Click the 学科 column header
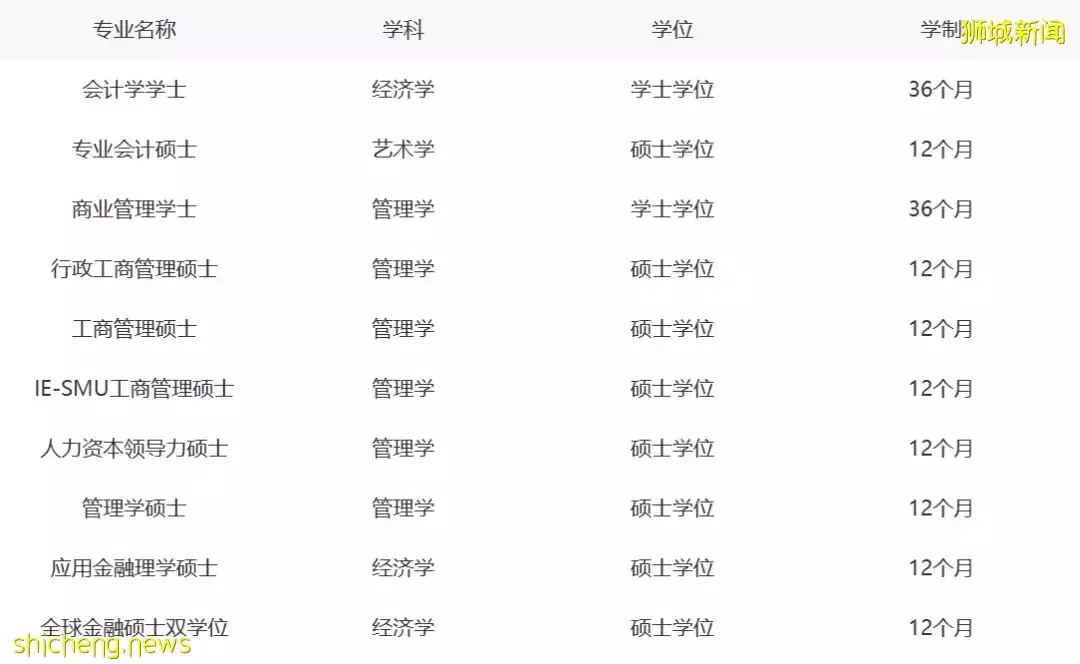 [403, 30]
